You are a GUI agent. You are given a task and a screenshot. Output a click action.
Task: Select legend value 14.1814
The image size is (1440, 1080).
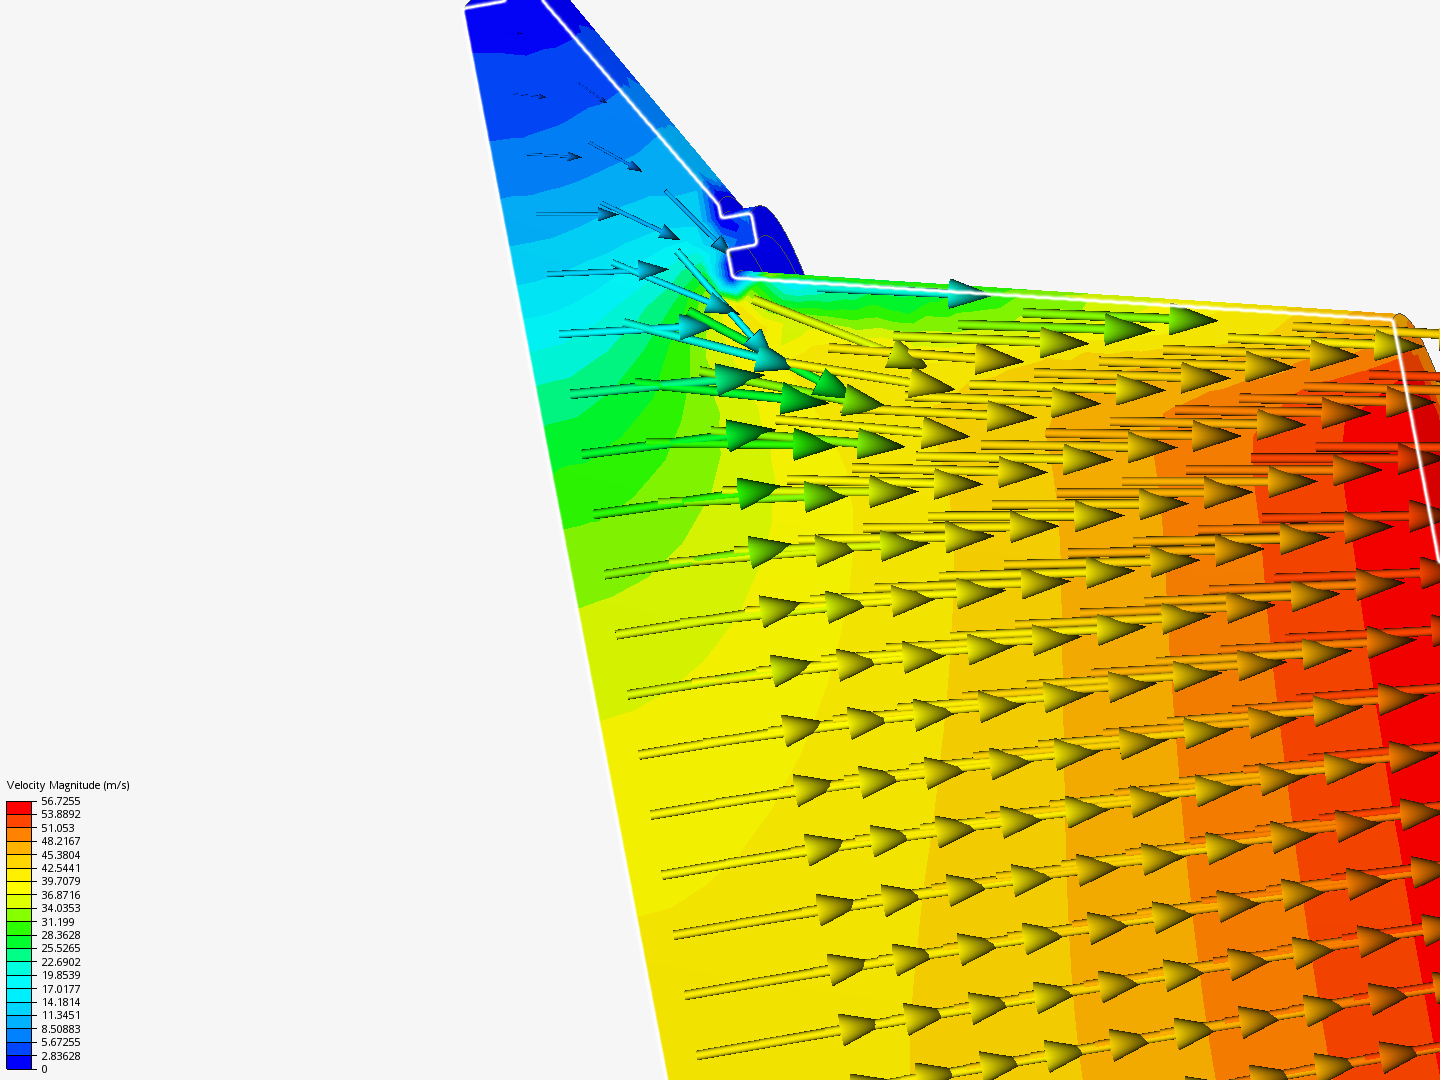click(x=60, y=1002)
